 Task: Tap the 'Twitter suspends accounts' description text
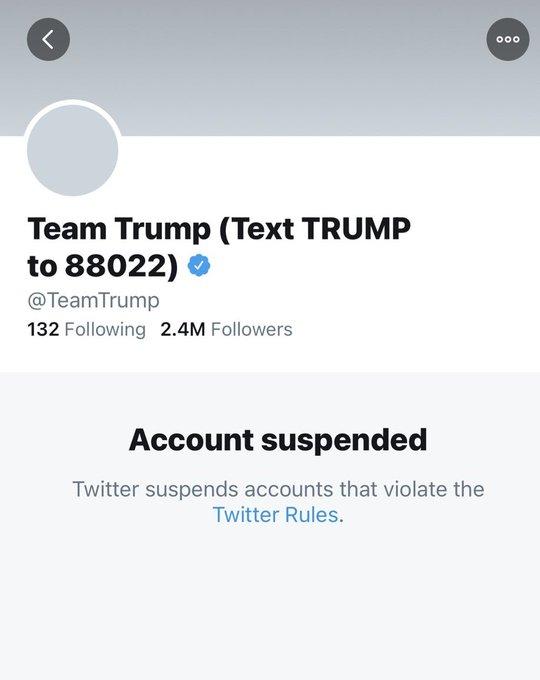point(278,502)
